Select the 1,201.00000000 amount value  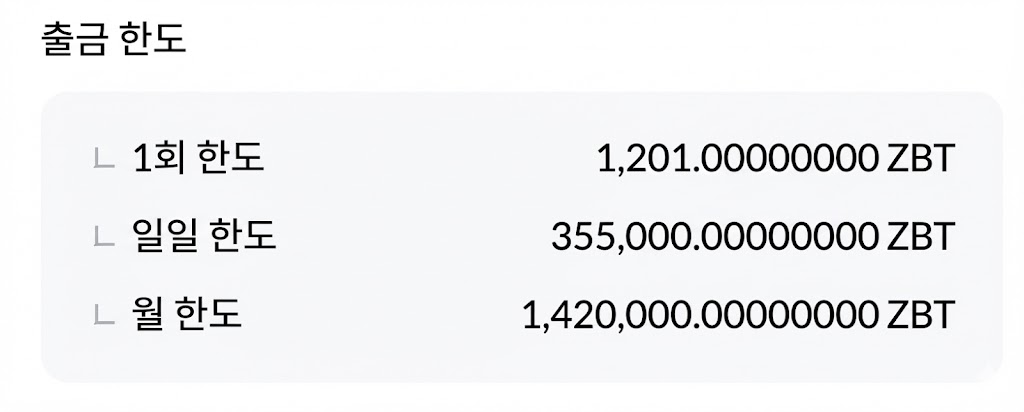(x=737, y=157)
